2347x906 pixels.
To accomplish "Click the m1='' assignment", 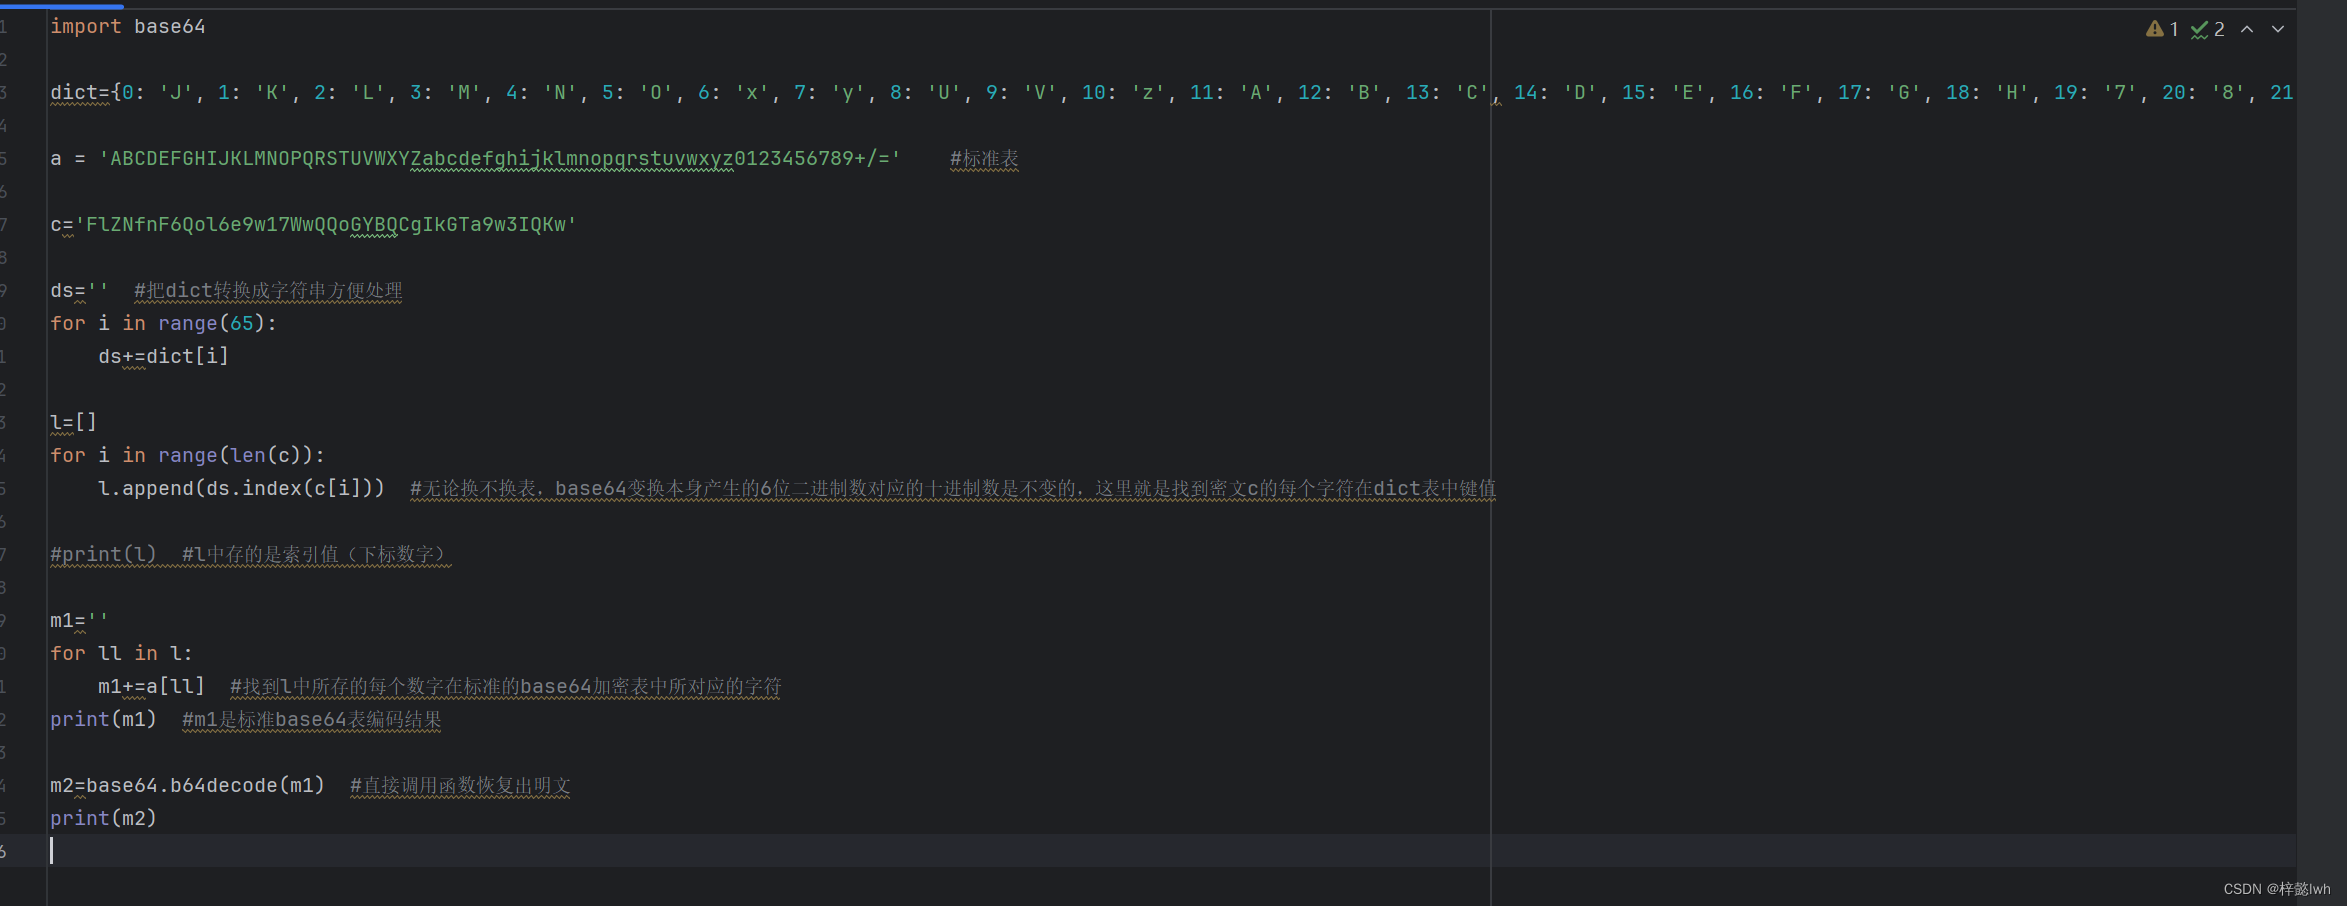I will click(78, 620).
